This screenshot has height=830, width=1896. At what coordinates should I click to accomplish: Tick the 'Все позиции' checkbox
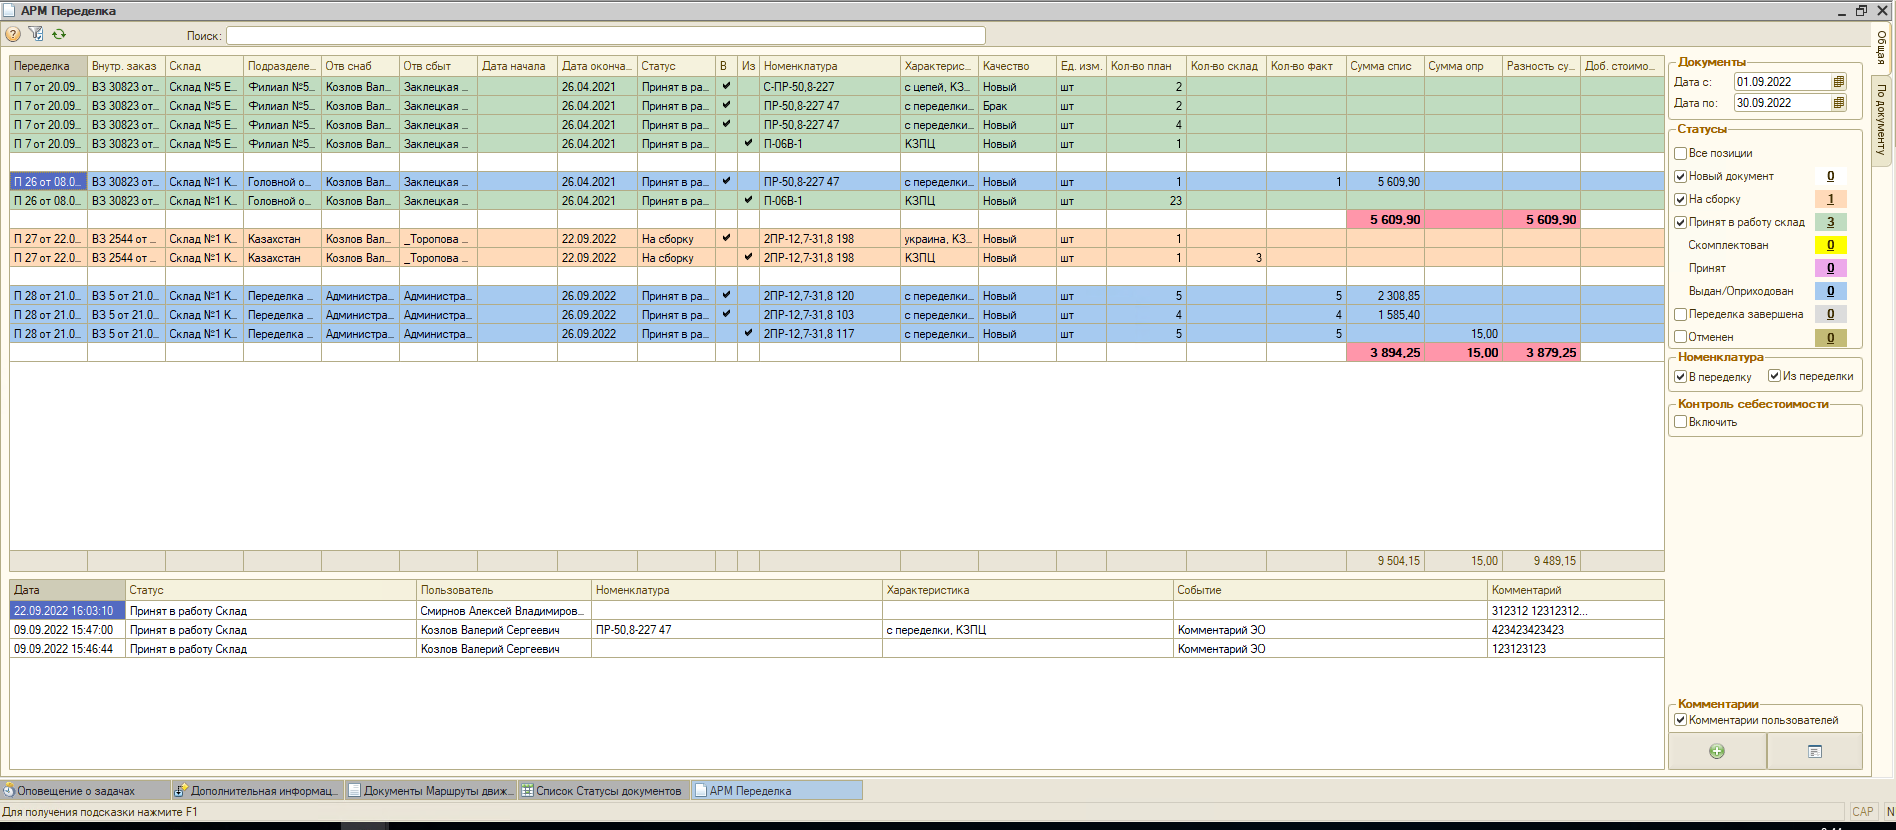coord(1681,153)
